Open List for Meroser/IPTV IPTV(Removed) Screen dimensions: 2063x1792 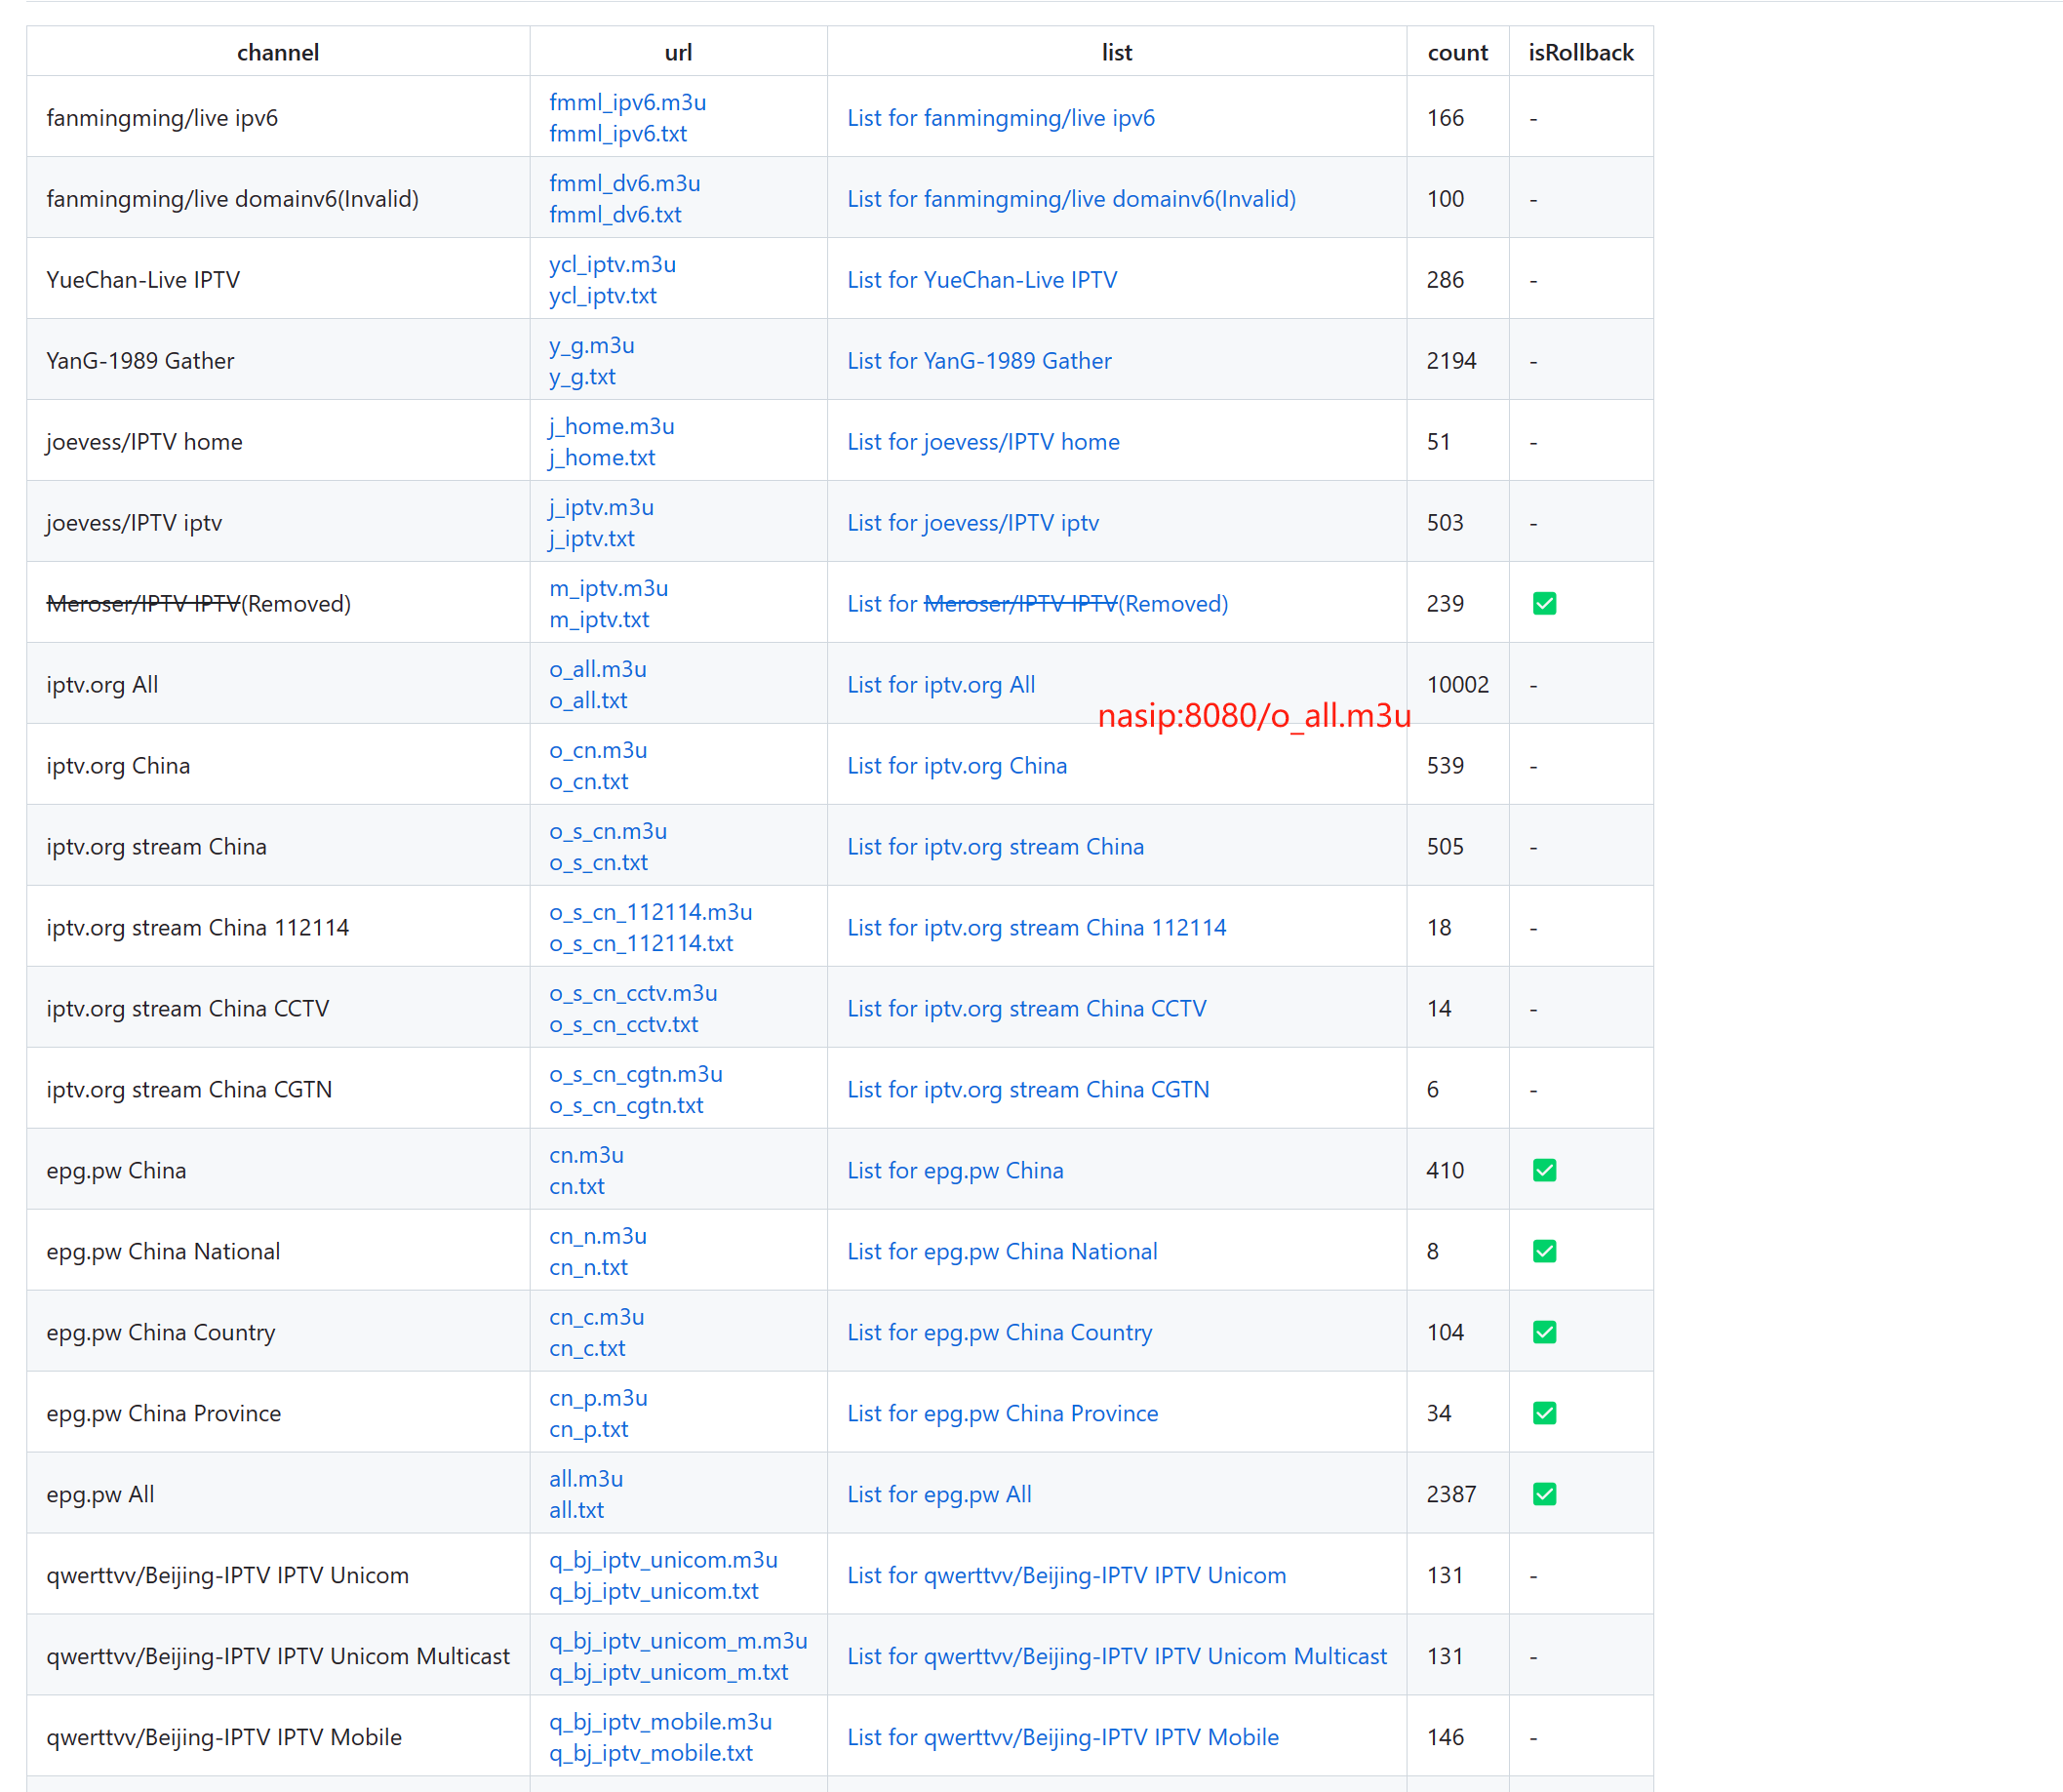tap(1037, 604)
